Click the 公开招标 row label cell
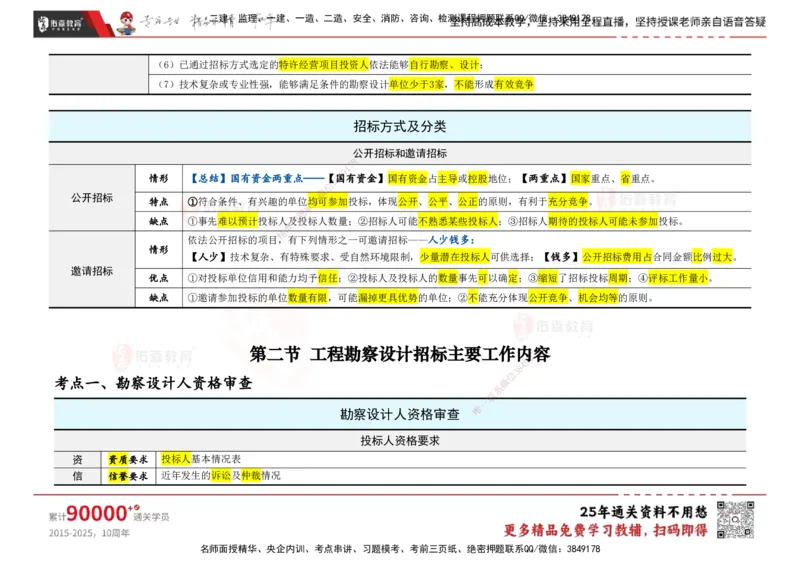 pyautogui.click(x=92, y=198)
